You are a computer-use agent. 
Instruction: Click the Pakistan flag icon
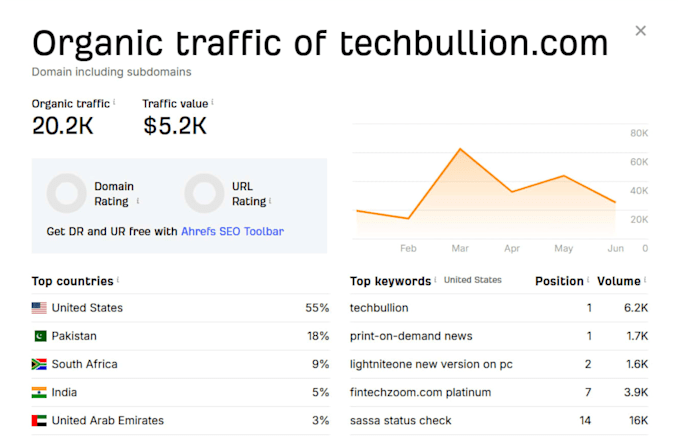39,336
